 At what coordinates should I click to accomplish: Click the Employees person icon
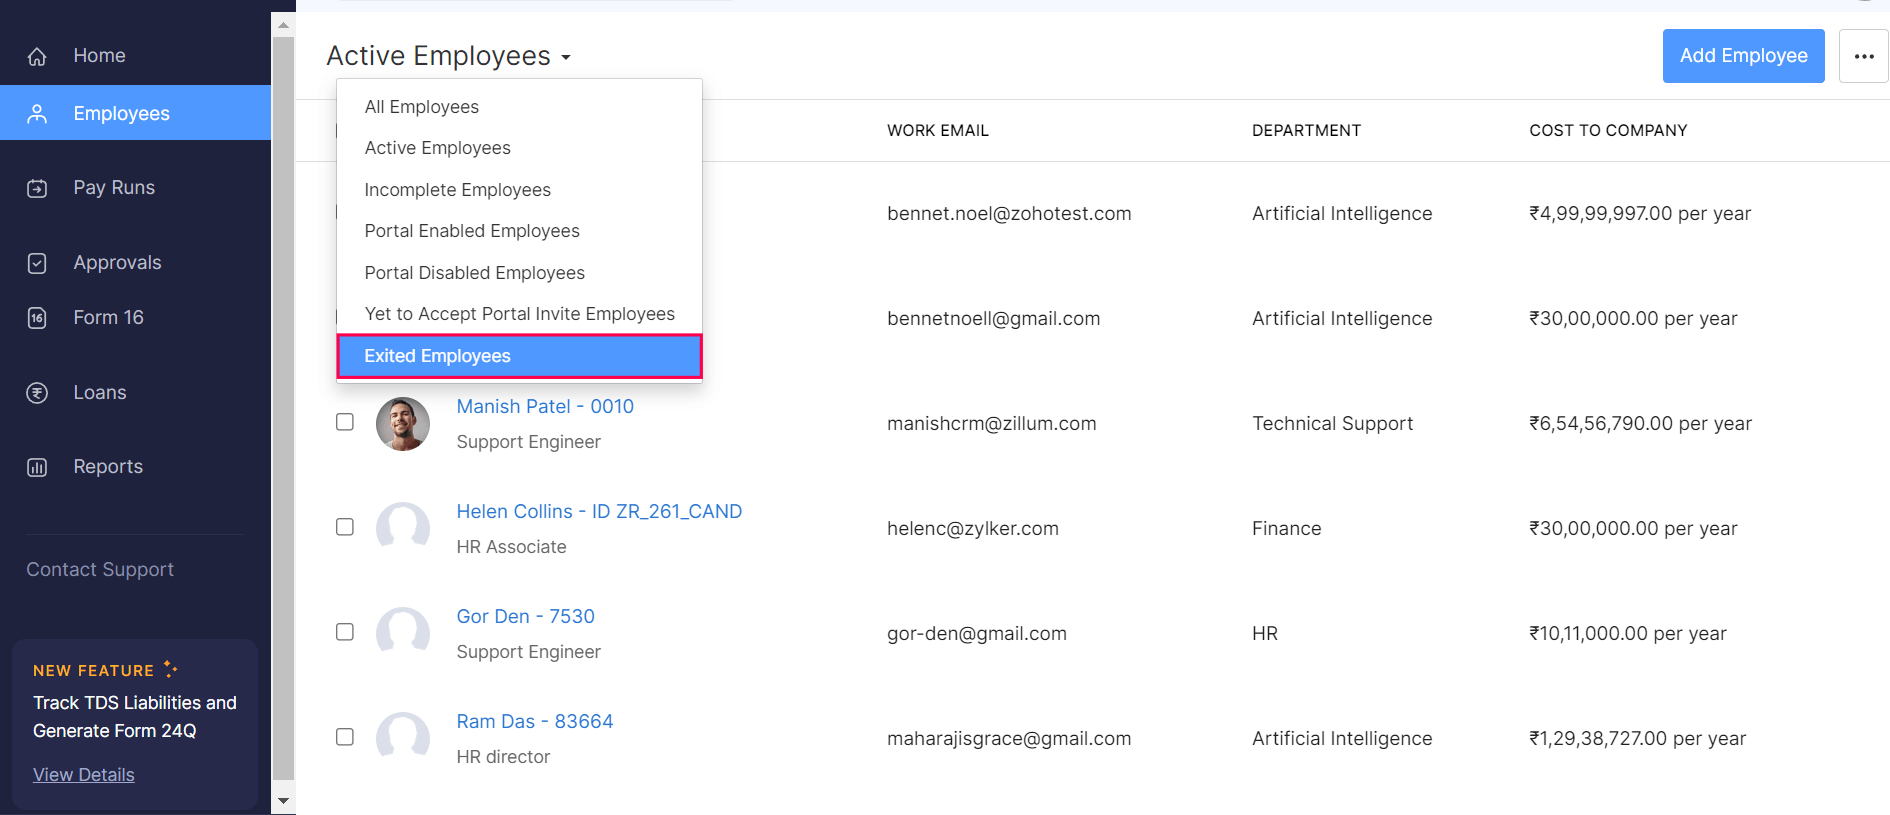coord(37,114)
